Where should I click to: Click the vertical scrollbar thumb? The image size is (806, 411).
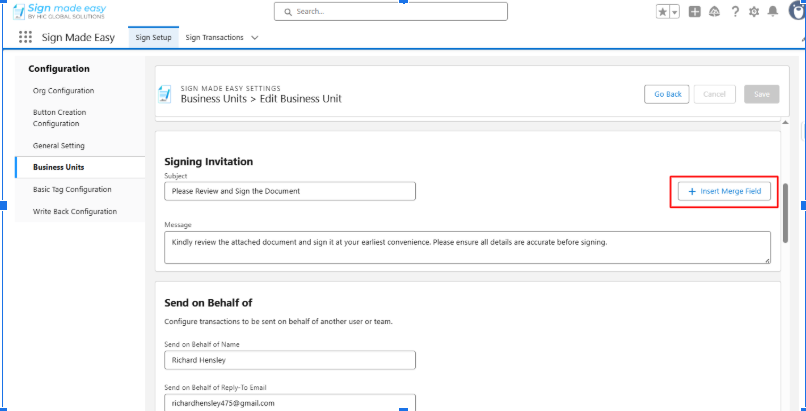[787, 210]
